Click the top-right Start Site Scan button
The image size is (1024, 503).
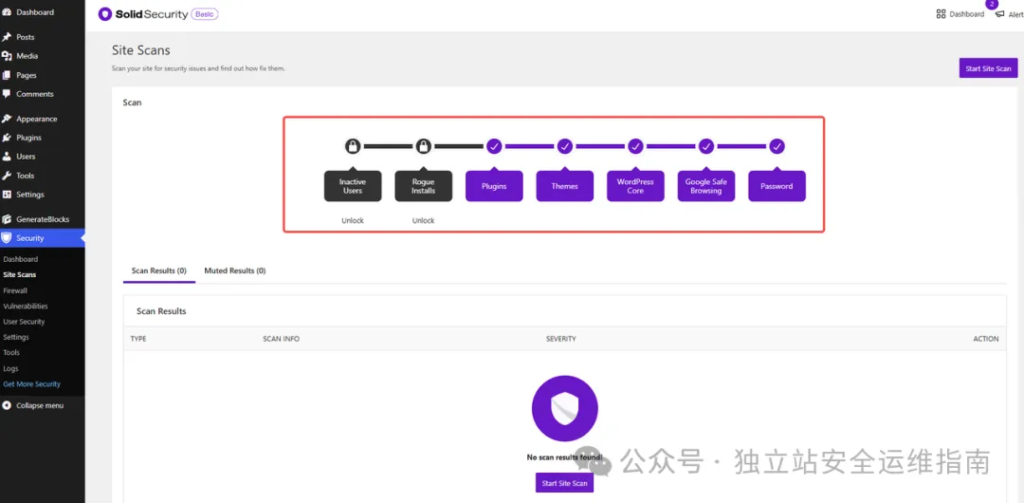(988, 69)
